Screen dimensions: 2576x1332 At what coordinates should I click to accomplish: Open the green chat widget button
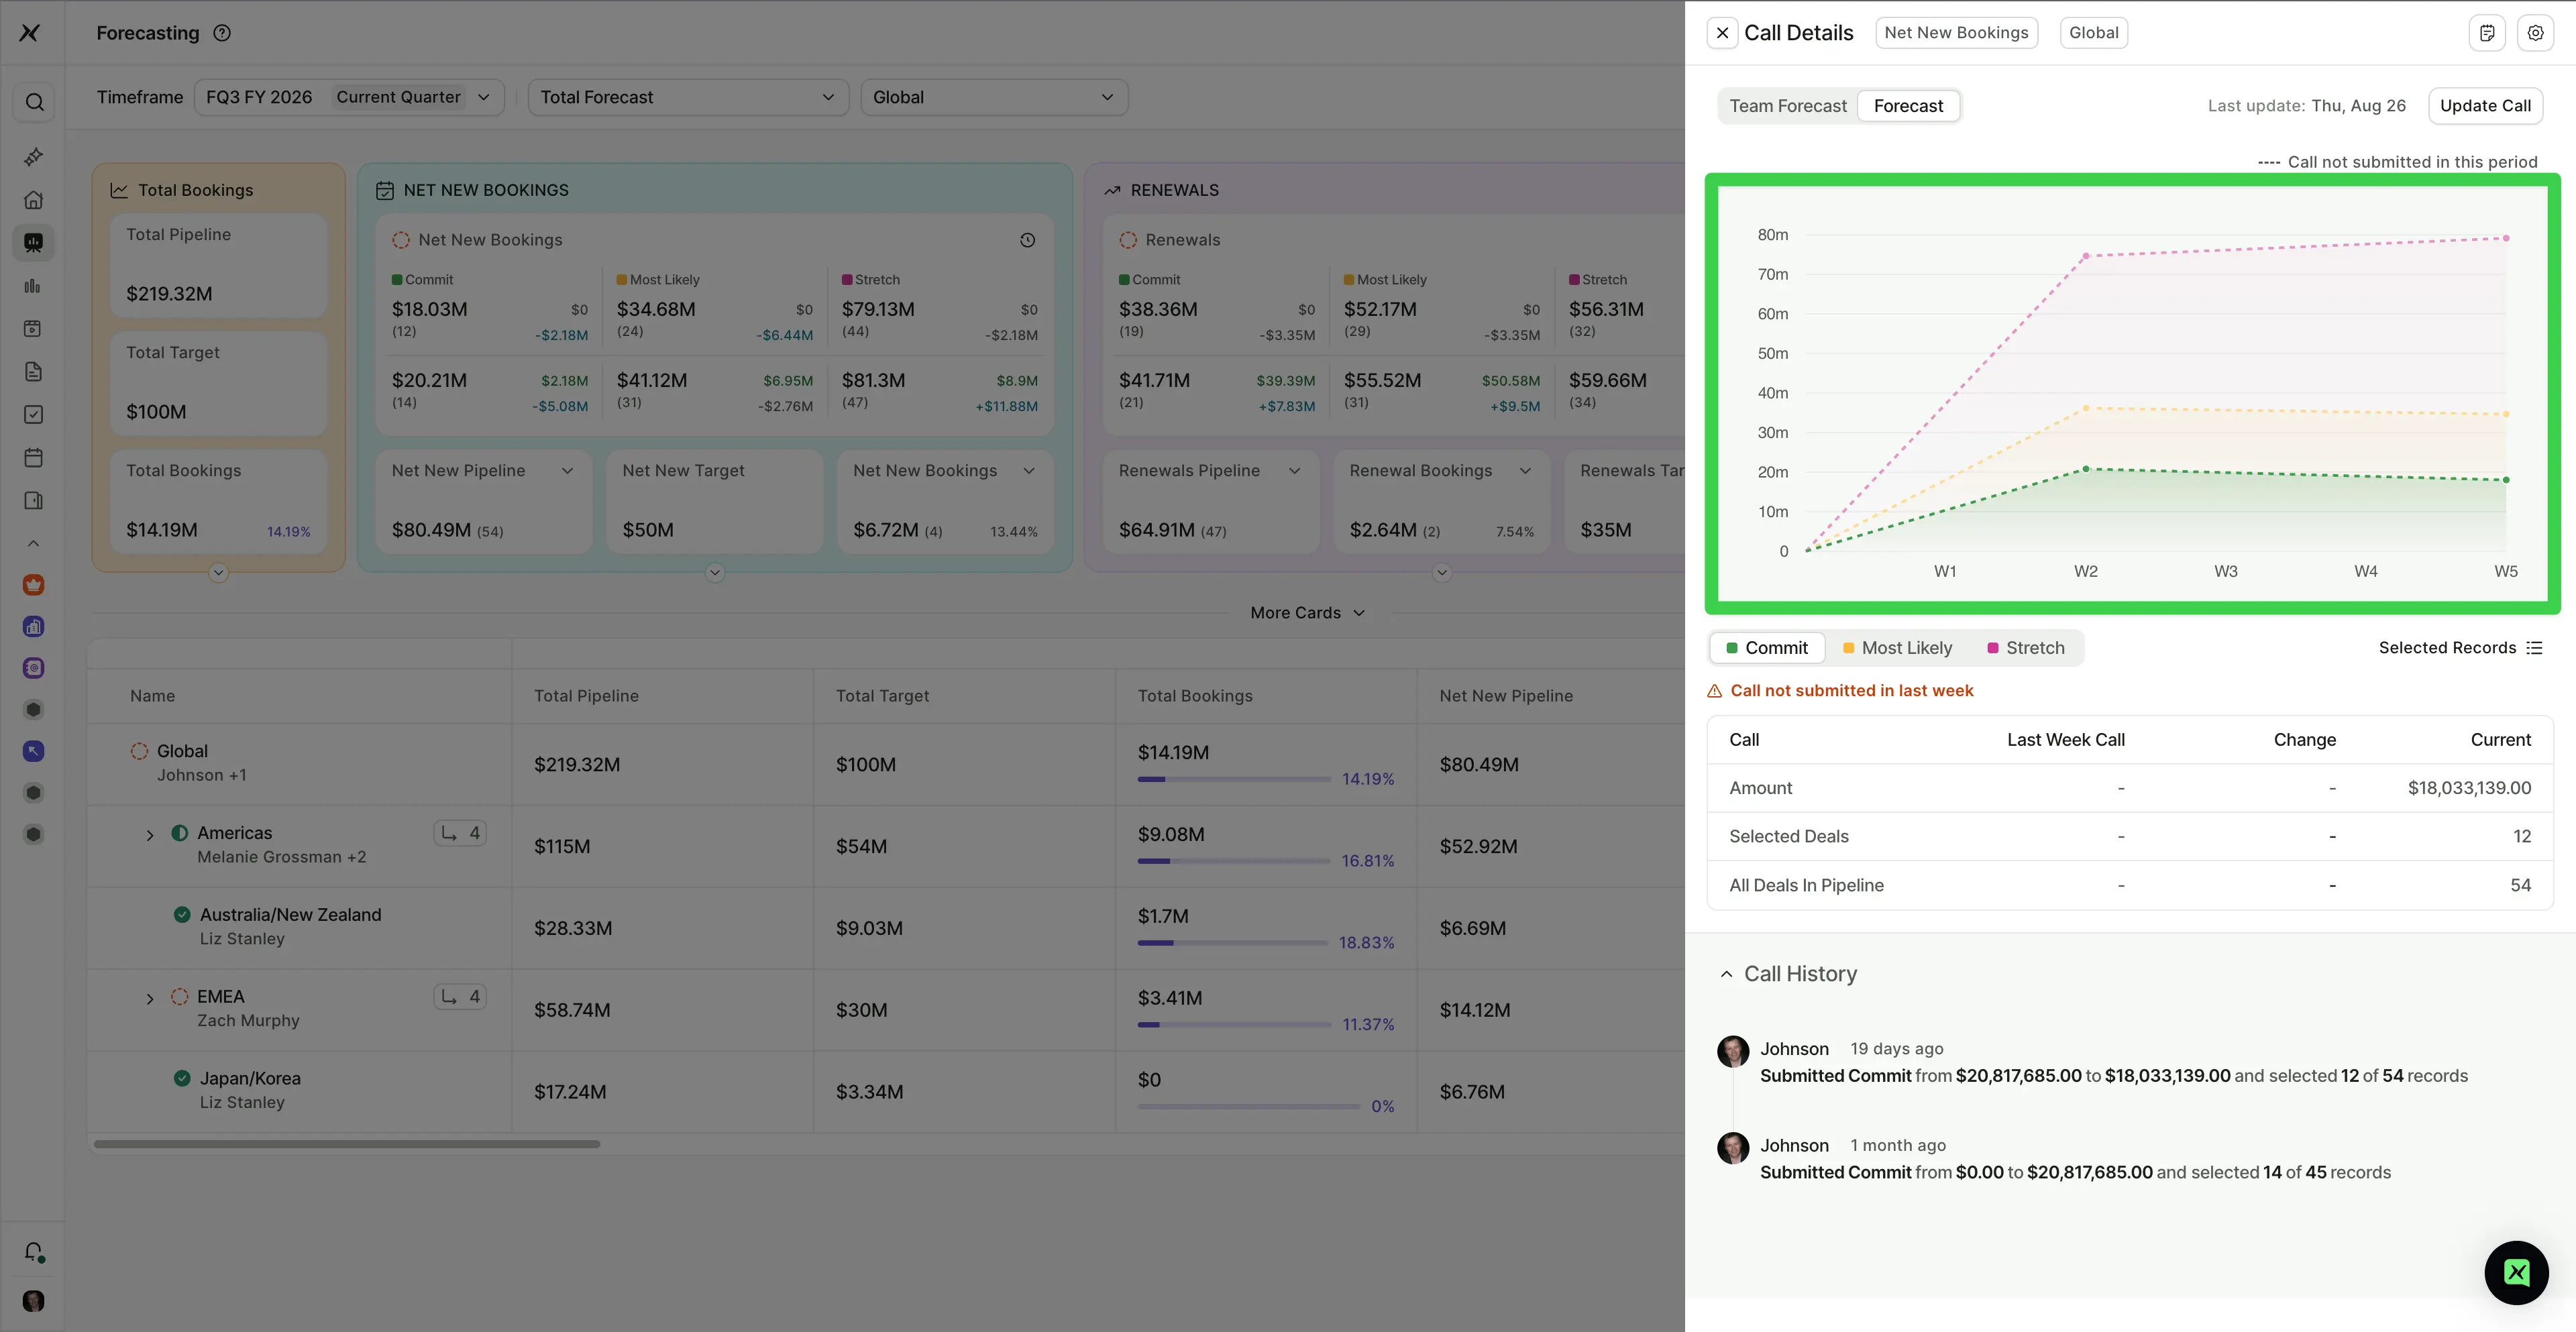point(2516,1273)
